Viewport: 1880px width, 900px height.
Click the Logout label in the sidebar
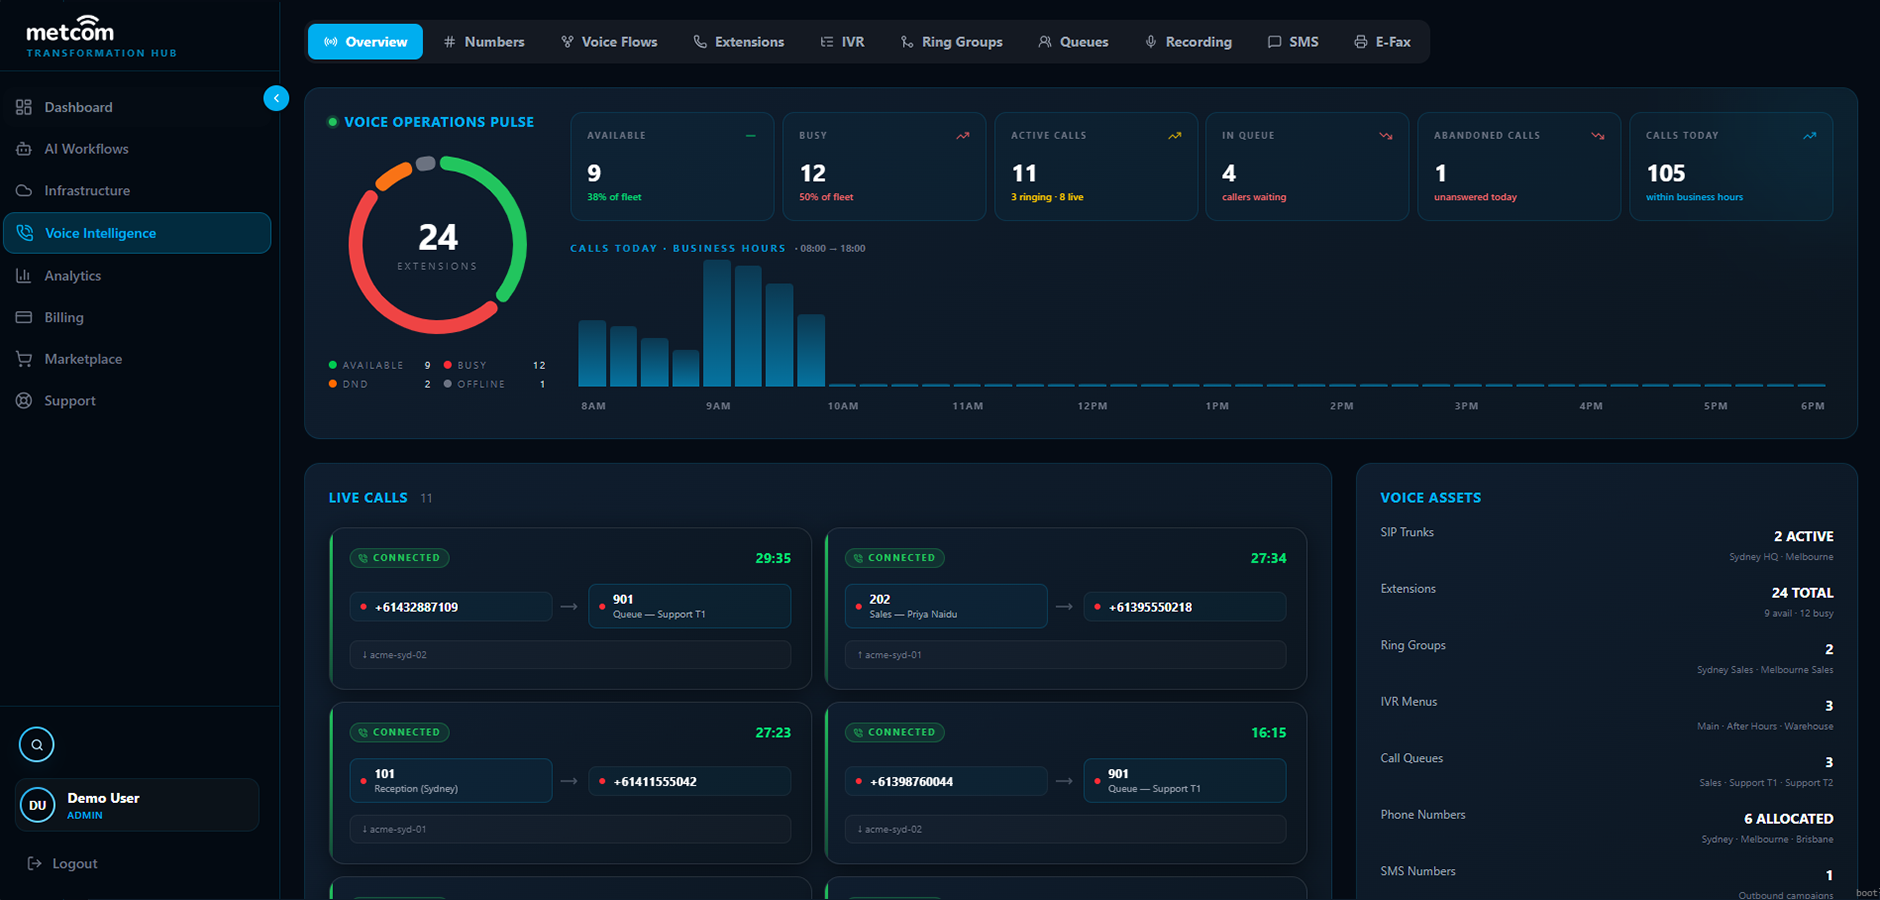(x=75, y=863)
